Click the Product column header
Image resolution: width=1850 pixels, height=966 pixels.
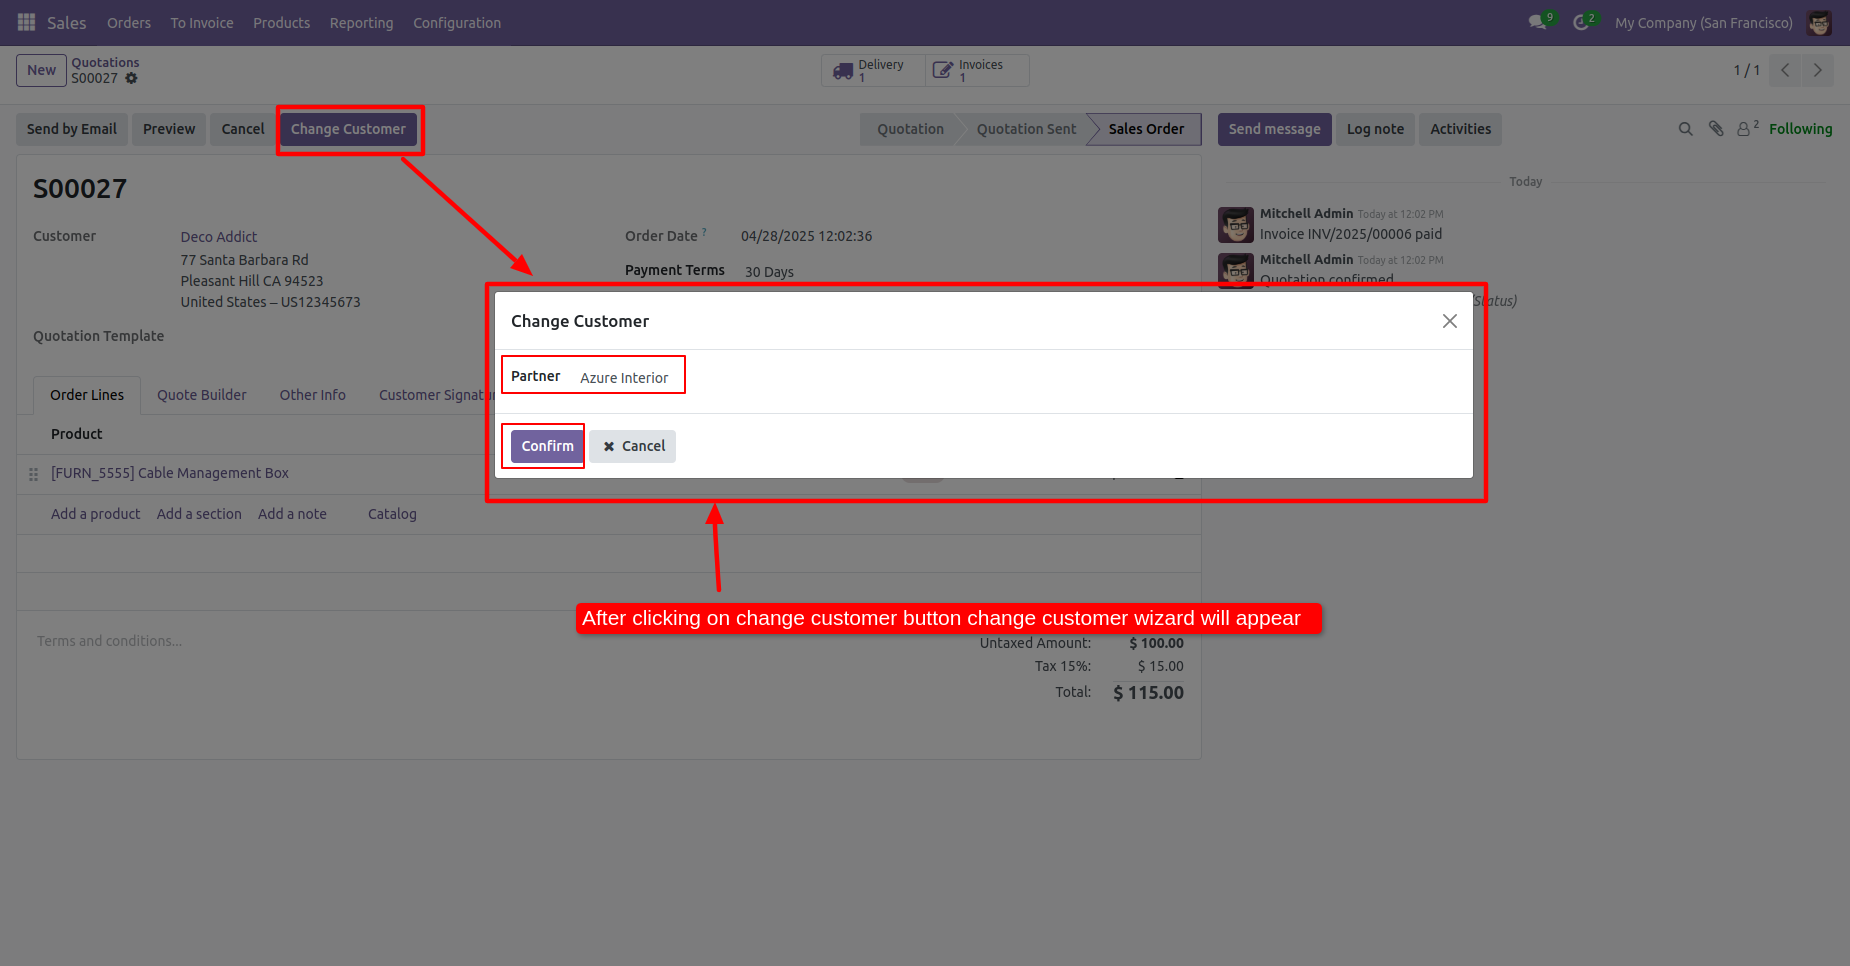point(77,434)
